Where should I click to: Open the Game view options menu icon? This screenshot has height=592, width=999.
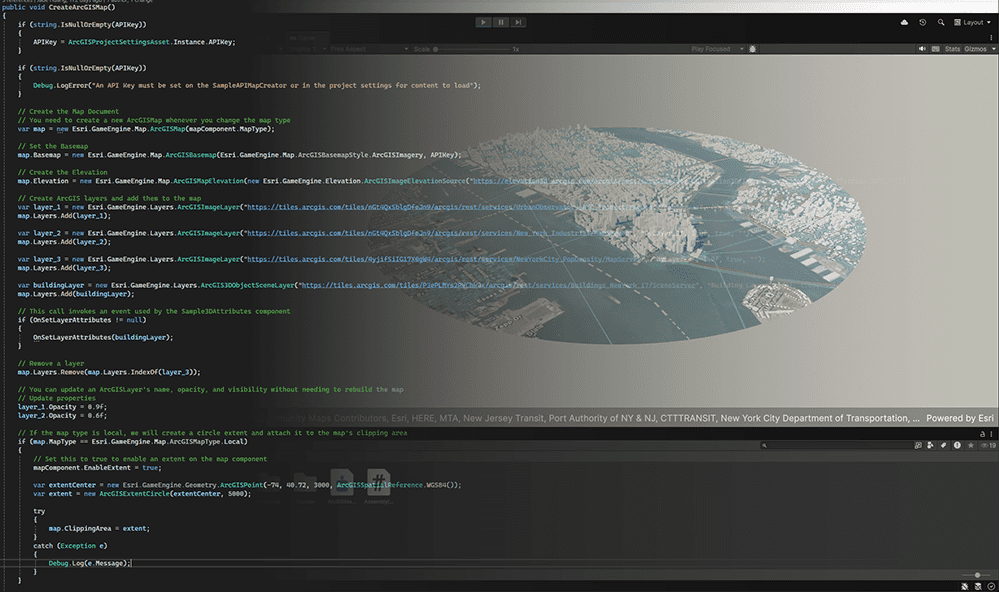tap(992, 37)
